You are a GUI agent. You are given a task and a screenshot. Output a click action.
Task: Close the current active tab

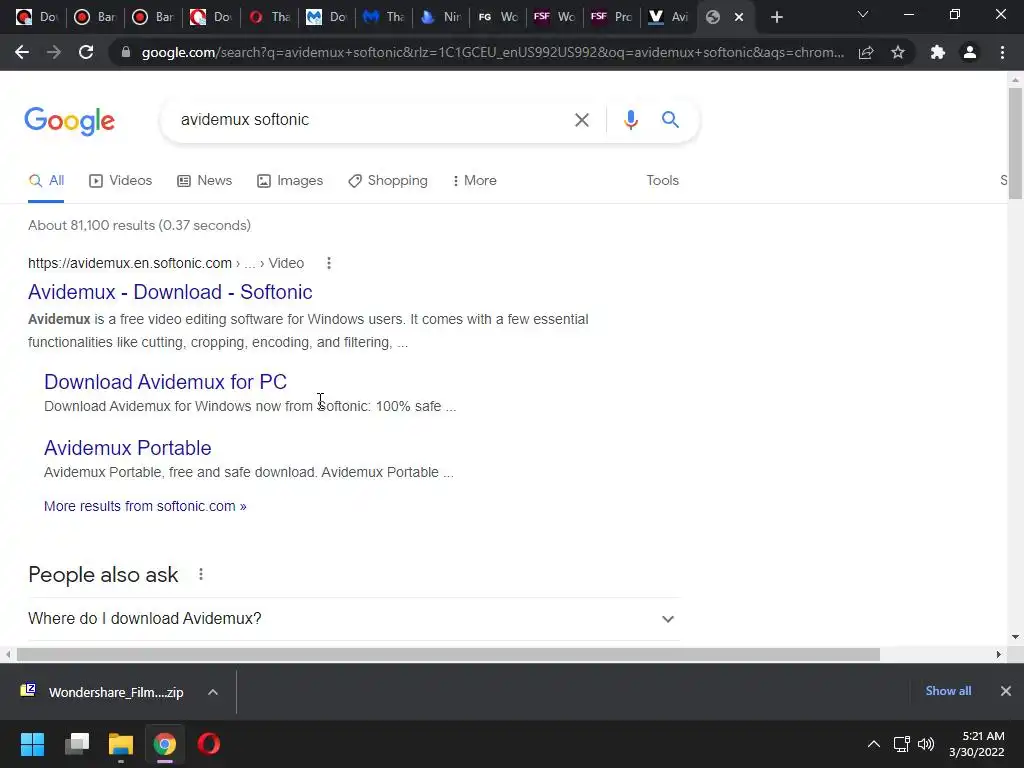click(739, 17)
